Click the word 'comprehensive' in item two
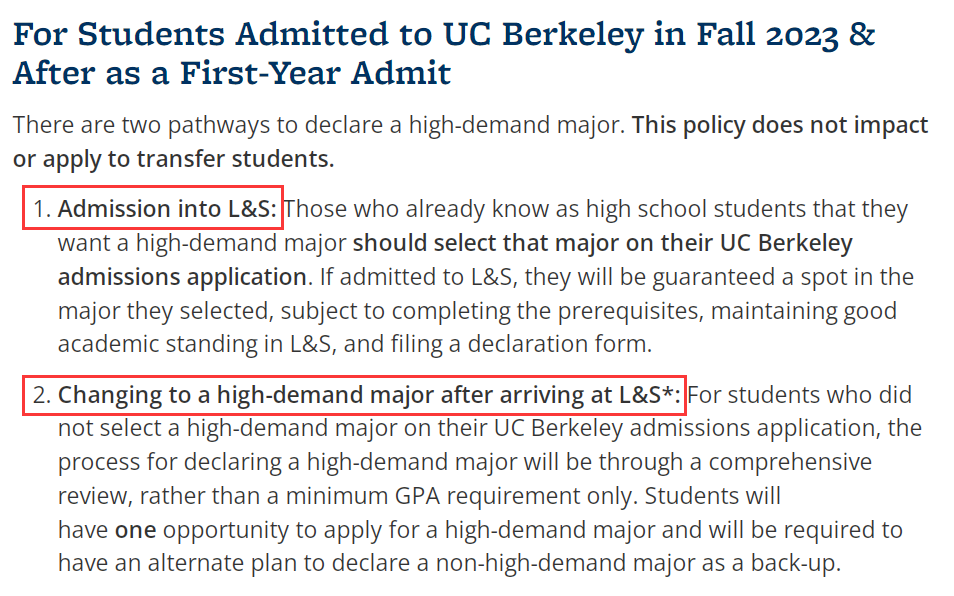 tap(790, 462)
